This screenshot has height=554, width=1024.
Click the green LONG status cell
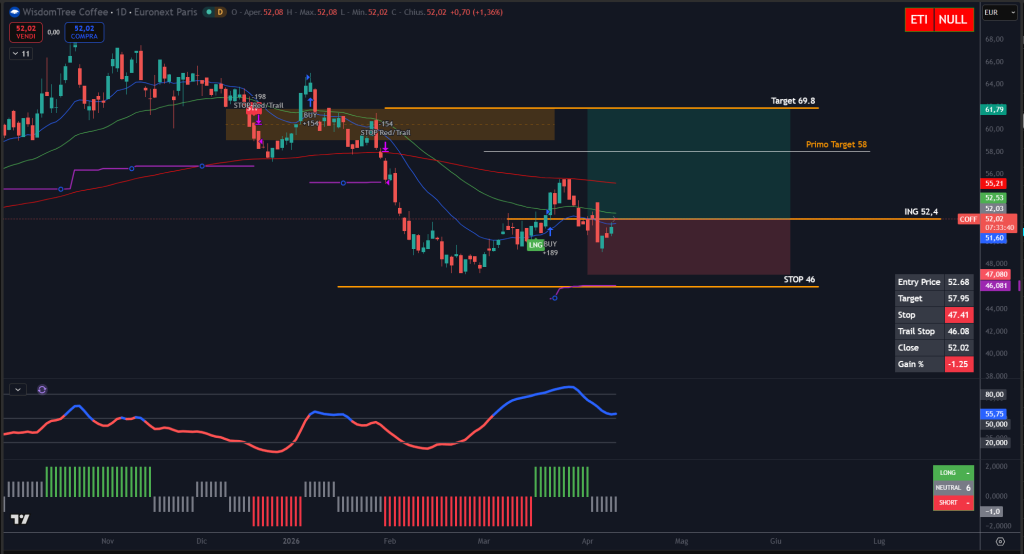(x=953, y=473)
